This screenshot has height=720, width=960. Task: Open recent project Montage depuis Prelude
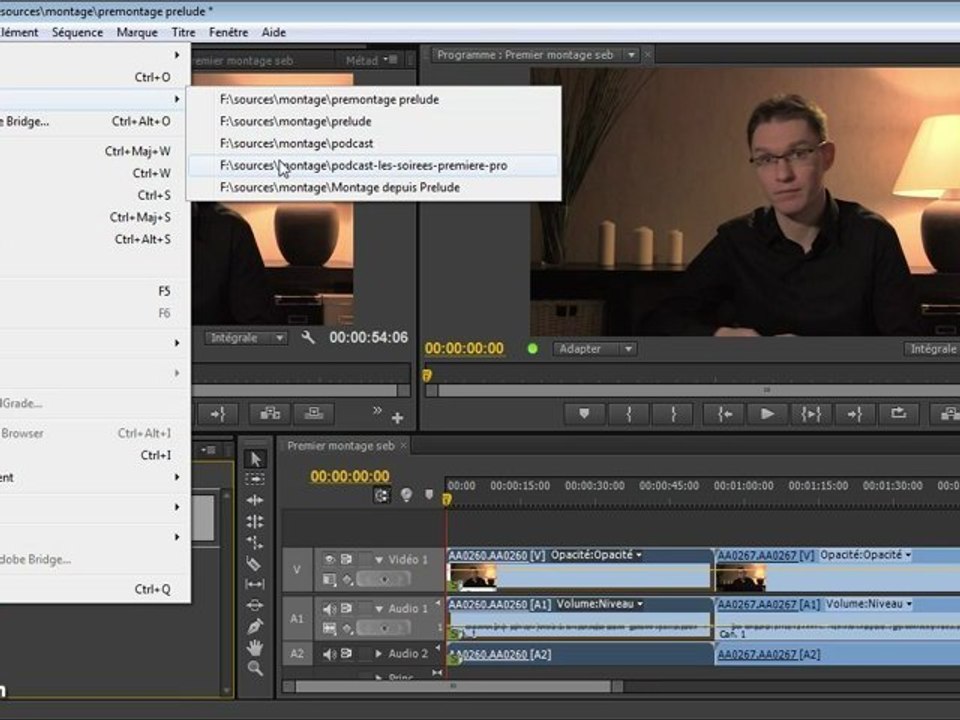click(x=373, y=187)
